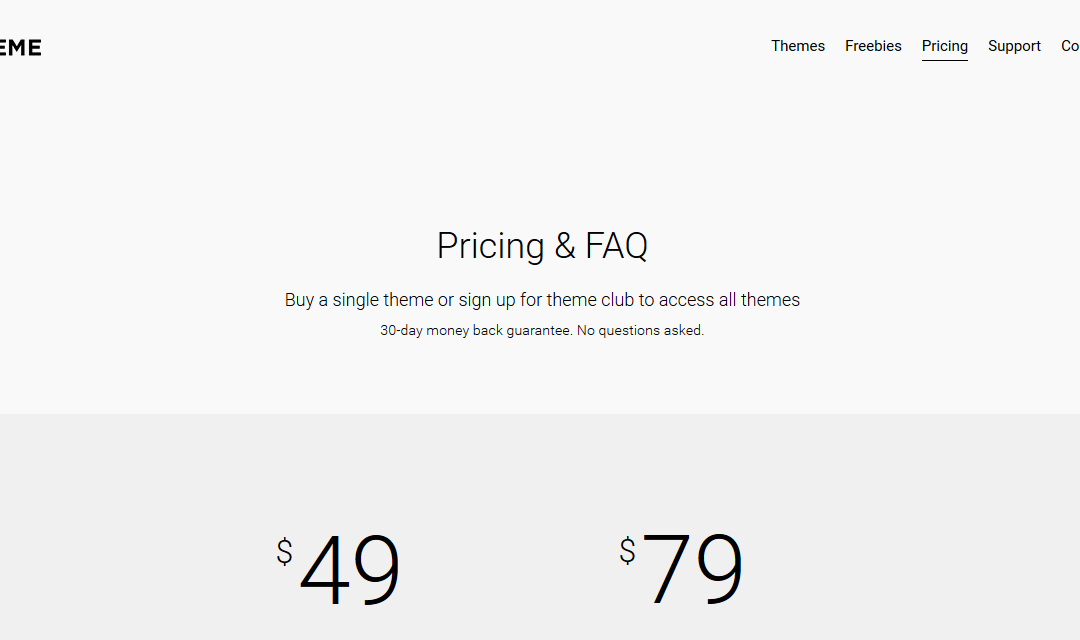Image resolution: width=1080 pixels, height=640 pixels.
Task: Click the dollar sign beside 79
Action: 627,551
